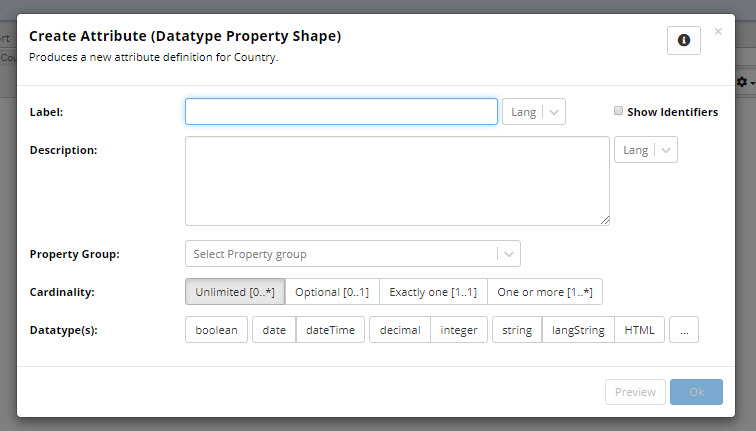Click the Preview button

click(635, 392)
